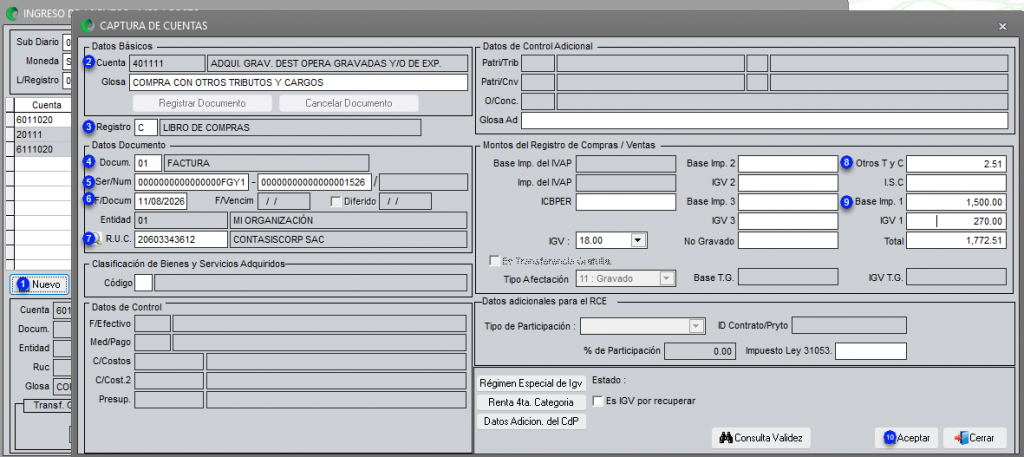Click the ADQUI. GRAV. DEST OPERA account description
1024x457 pixels.
(x=338, y=63)
